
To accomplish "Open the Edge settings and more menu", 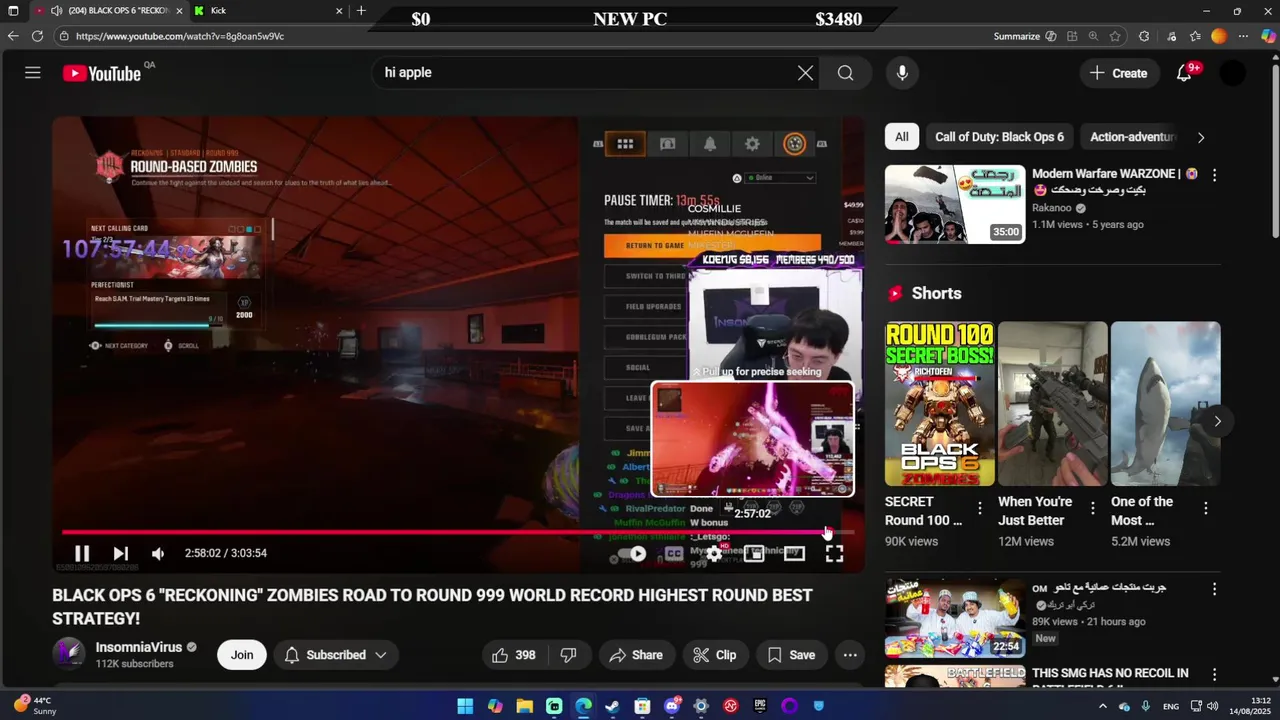I will [1243, 36].
